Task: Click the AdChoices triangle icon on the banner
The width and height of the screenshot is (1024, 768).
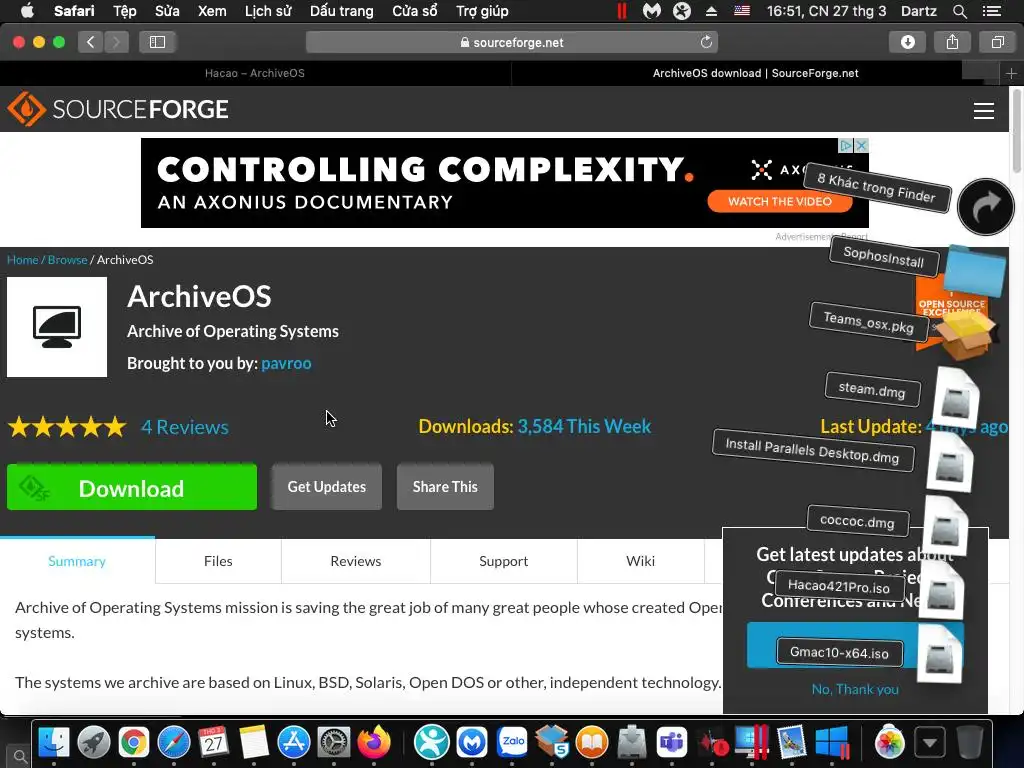Action: (847, 145)
